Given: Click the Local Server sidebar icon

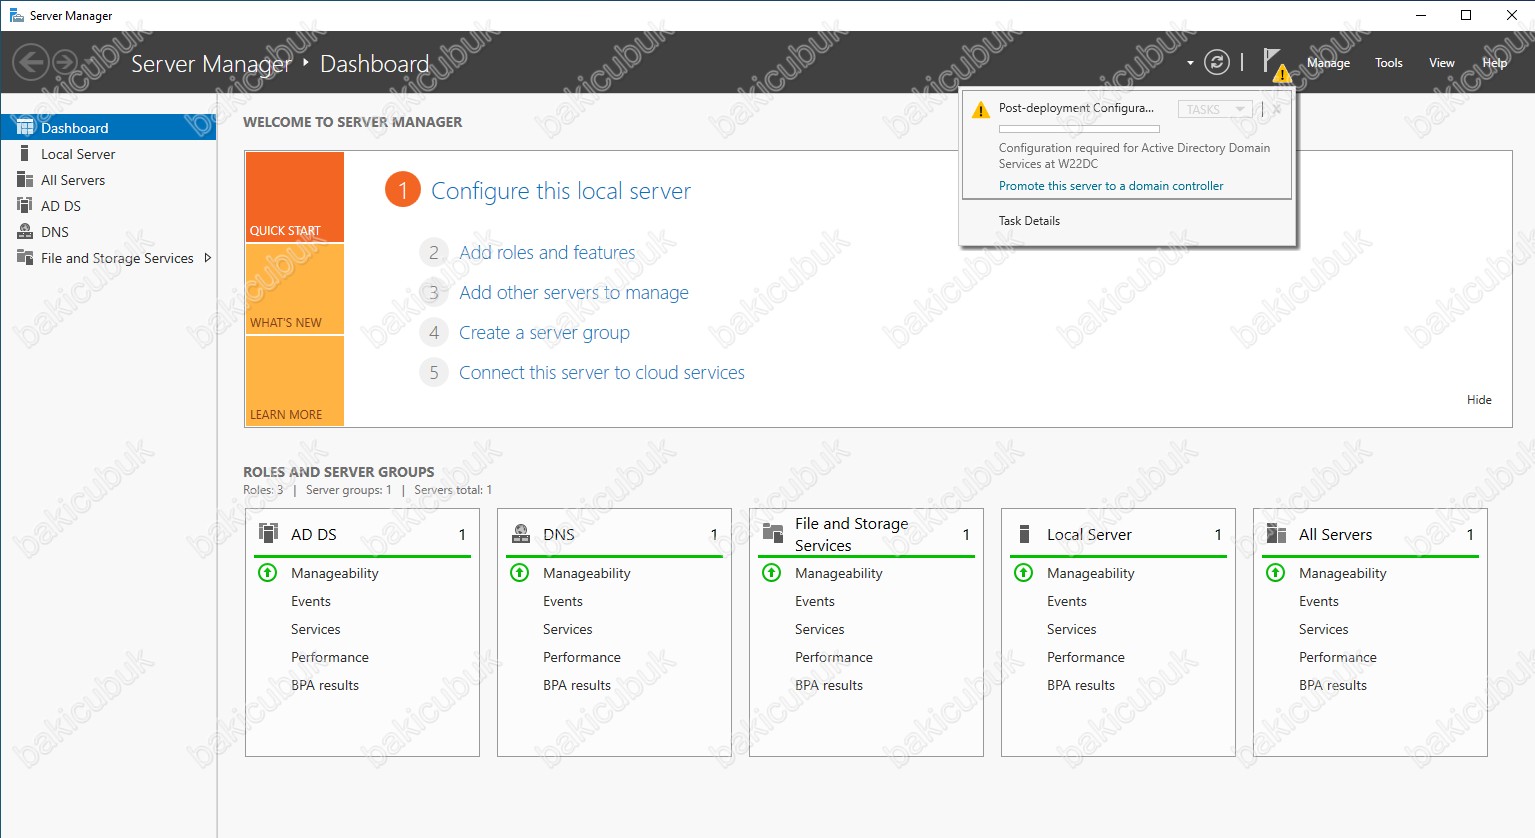Looking at the screenshot, I should pos(24,153).
